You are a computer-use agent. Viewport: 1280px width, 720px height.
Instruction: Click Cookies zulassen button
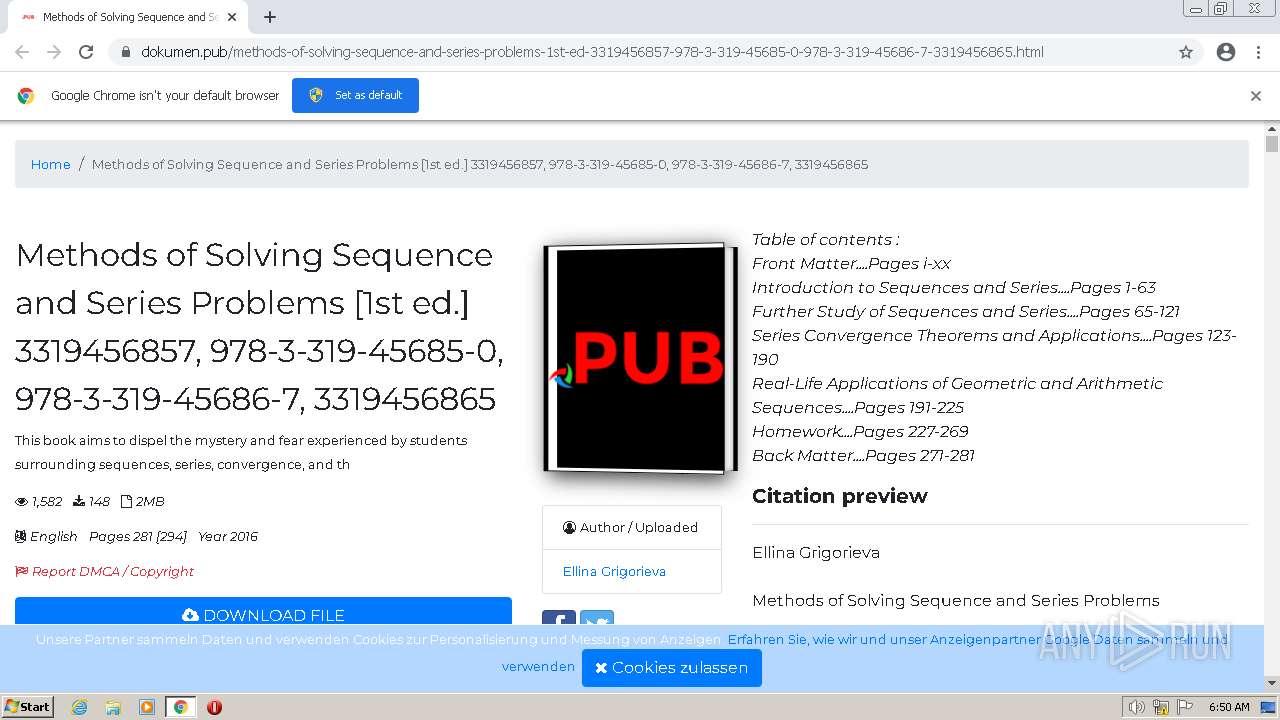click(x=671, y=667)
